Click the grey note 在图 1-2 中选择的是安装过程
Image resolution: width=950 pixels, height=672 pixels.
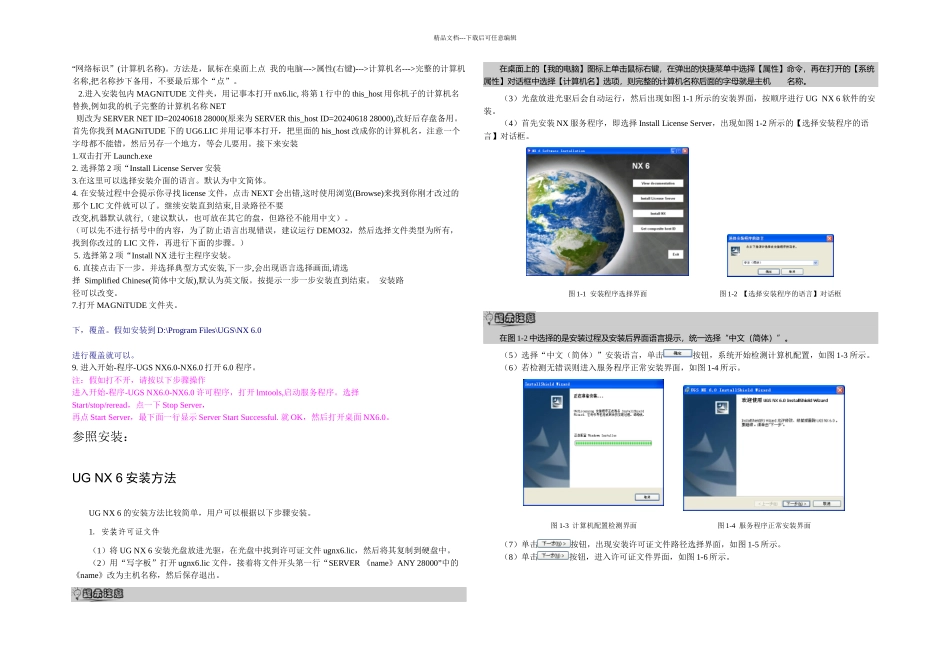pos(644,338)
